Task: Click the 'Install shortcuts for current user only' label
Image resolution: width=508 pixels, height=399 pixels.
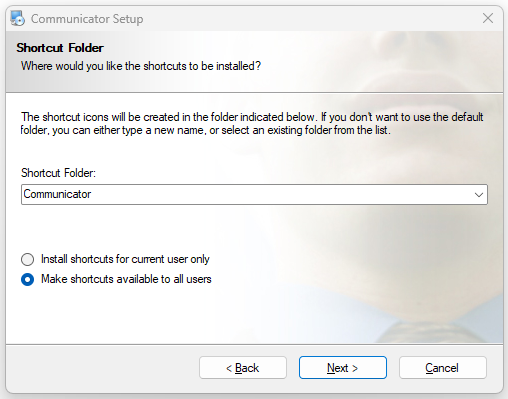Action: [x=125, y=259]
